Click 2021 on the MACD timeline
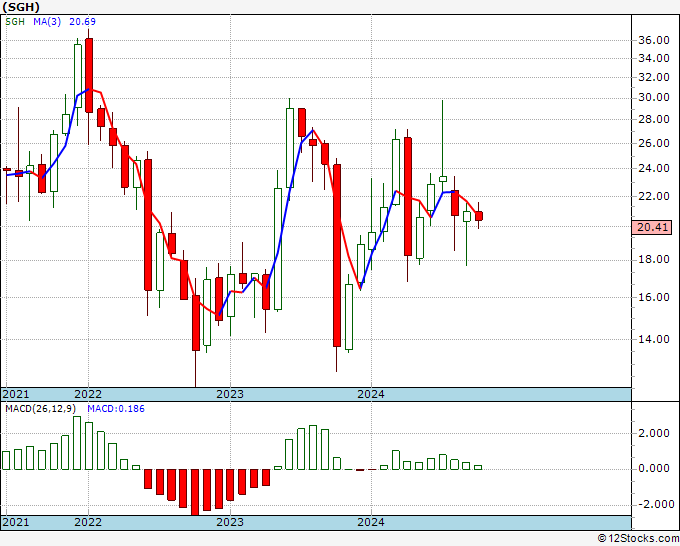680x546 pixels. pyautogui.click(x=16, y=522)
